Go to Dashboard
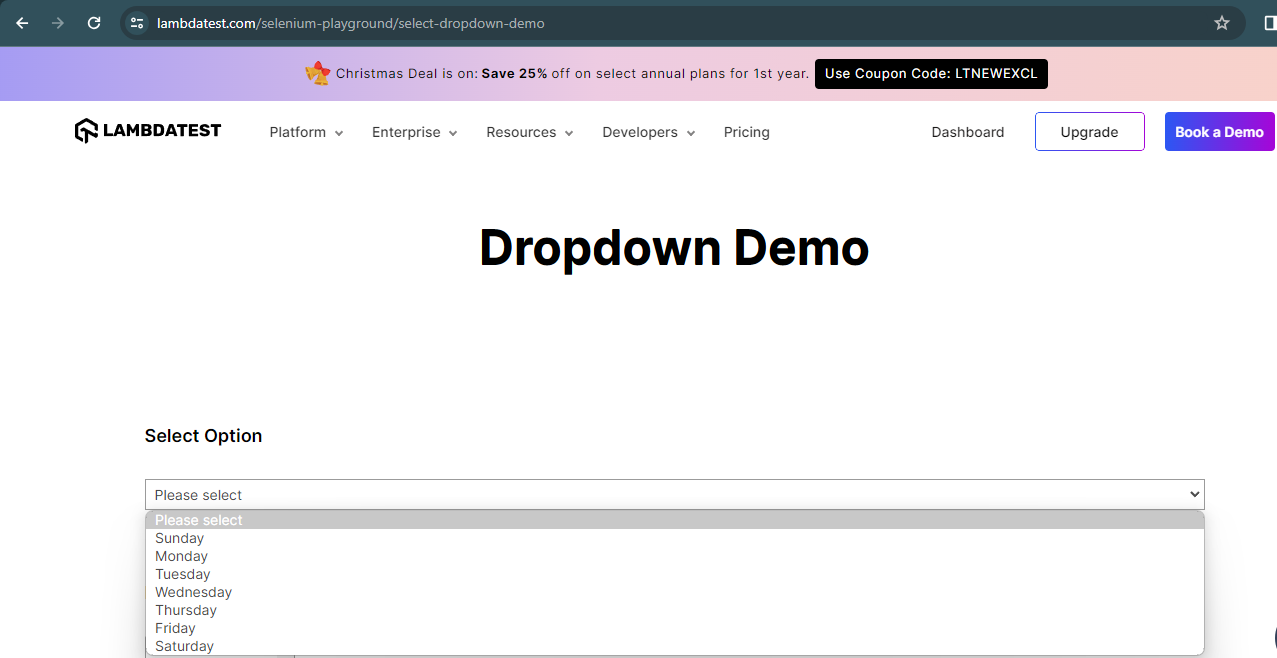The height and width of the screenshot is (658, 1277). tap(968, 132)
